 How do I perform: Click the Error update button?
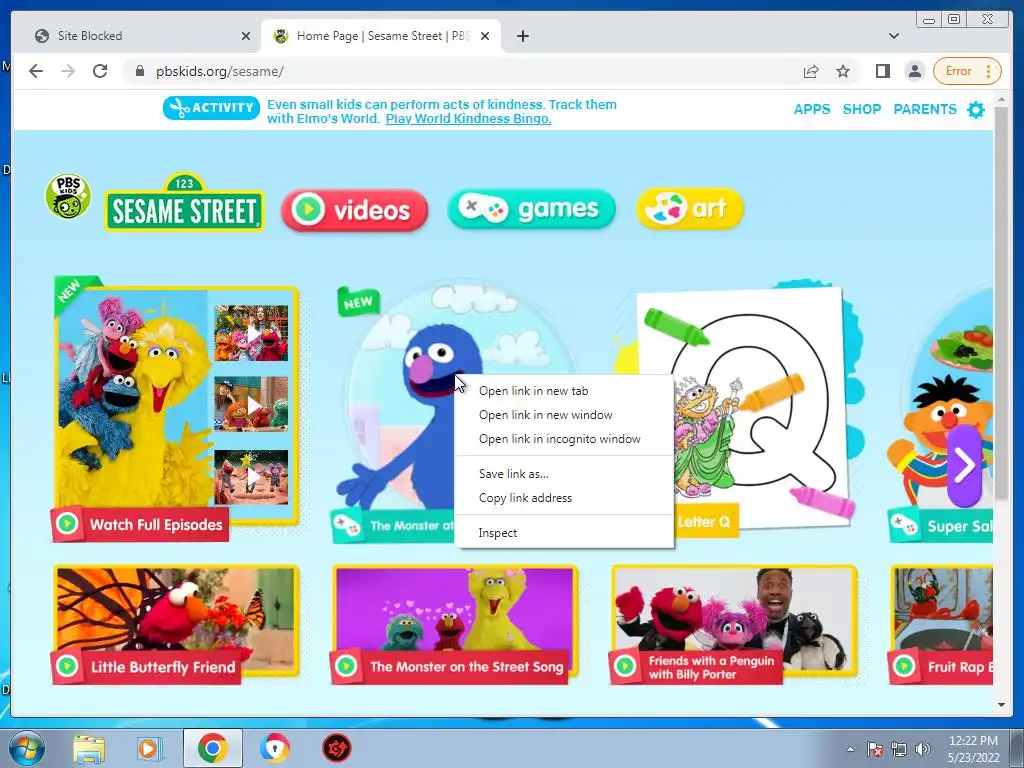(967, 71)
